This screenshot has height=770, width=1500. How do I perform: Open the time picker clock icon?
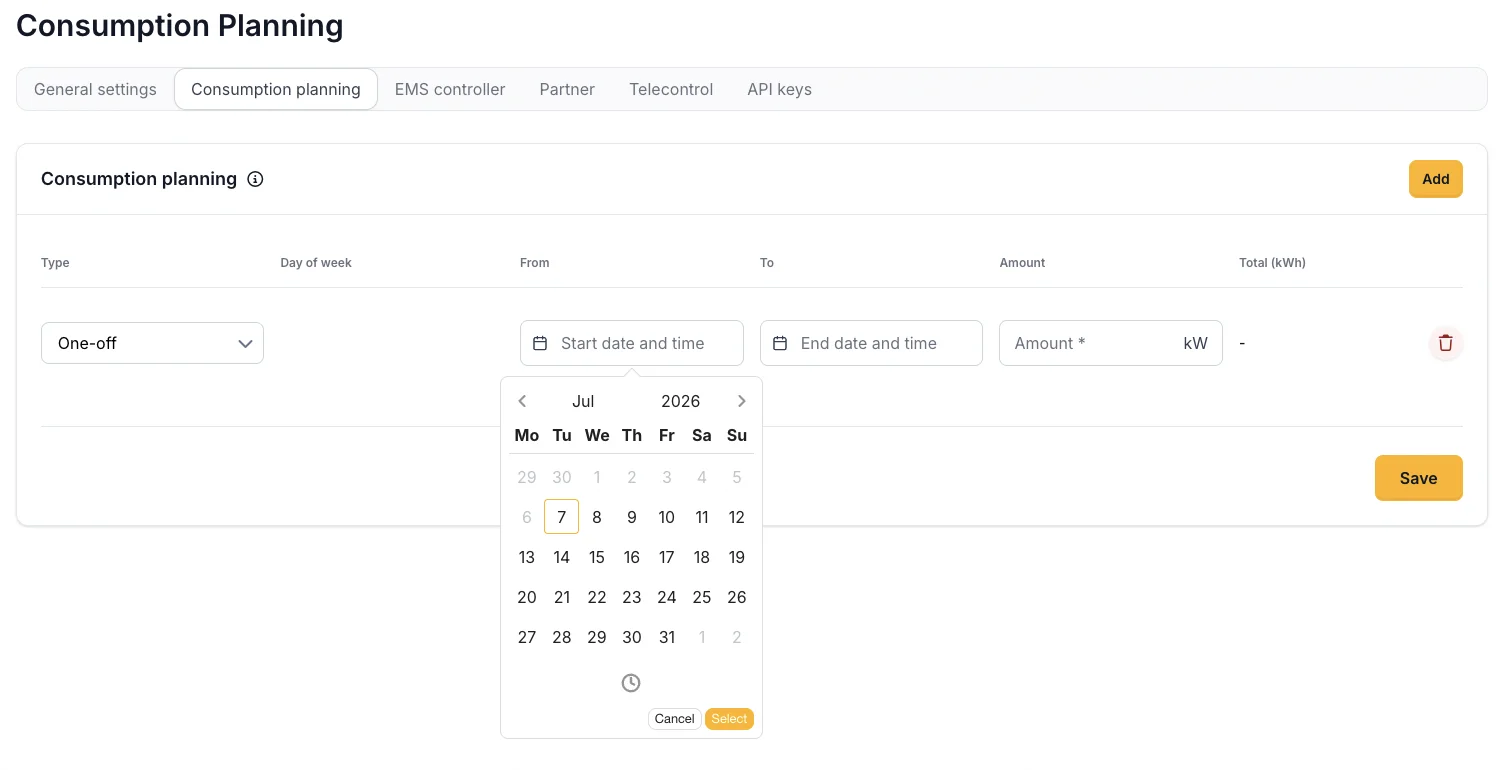(631, 683)
